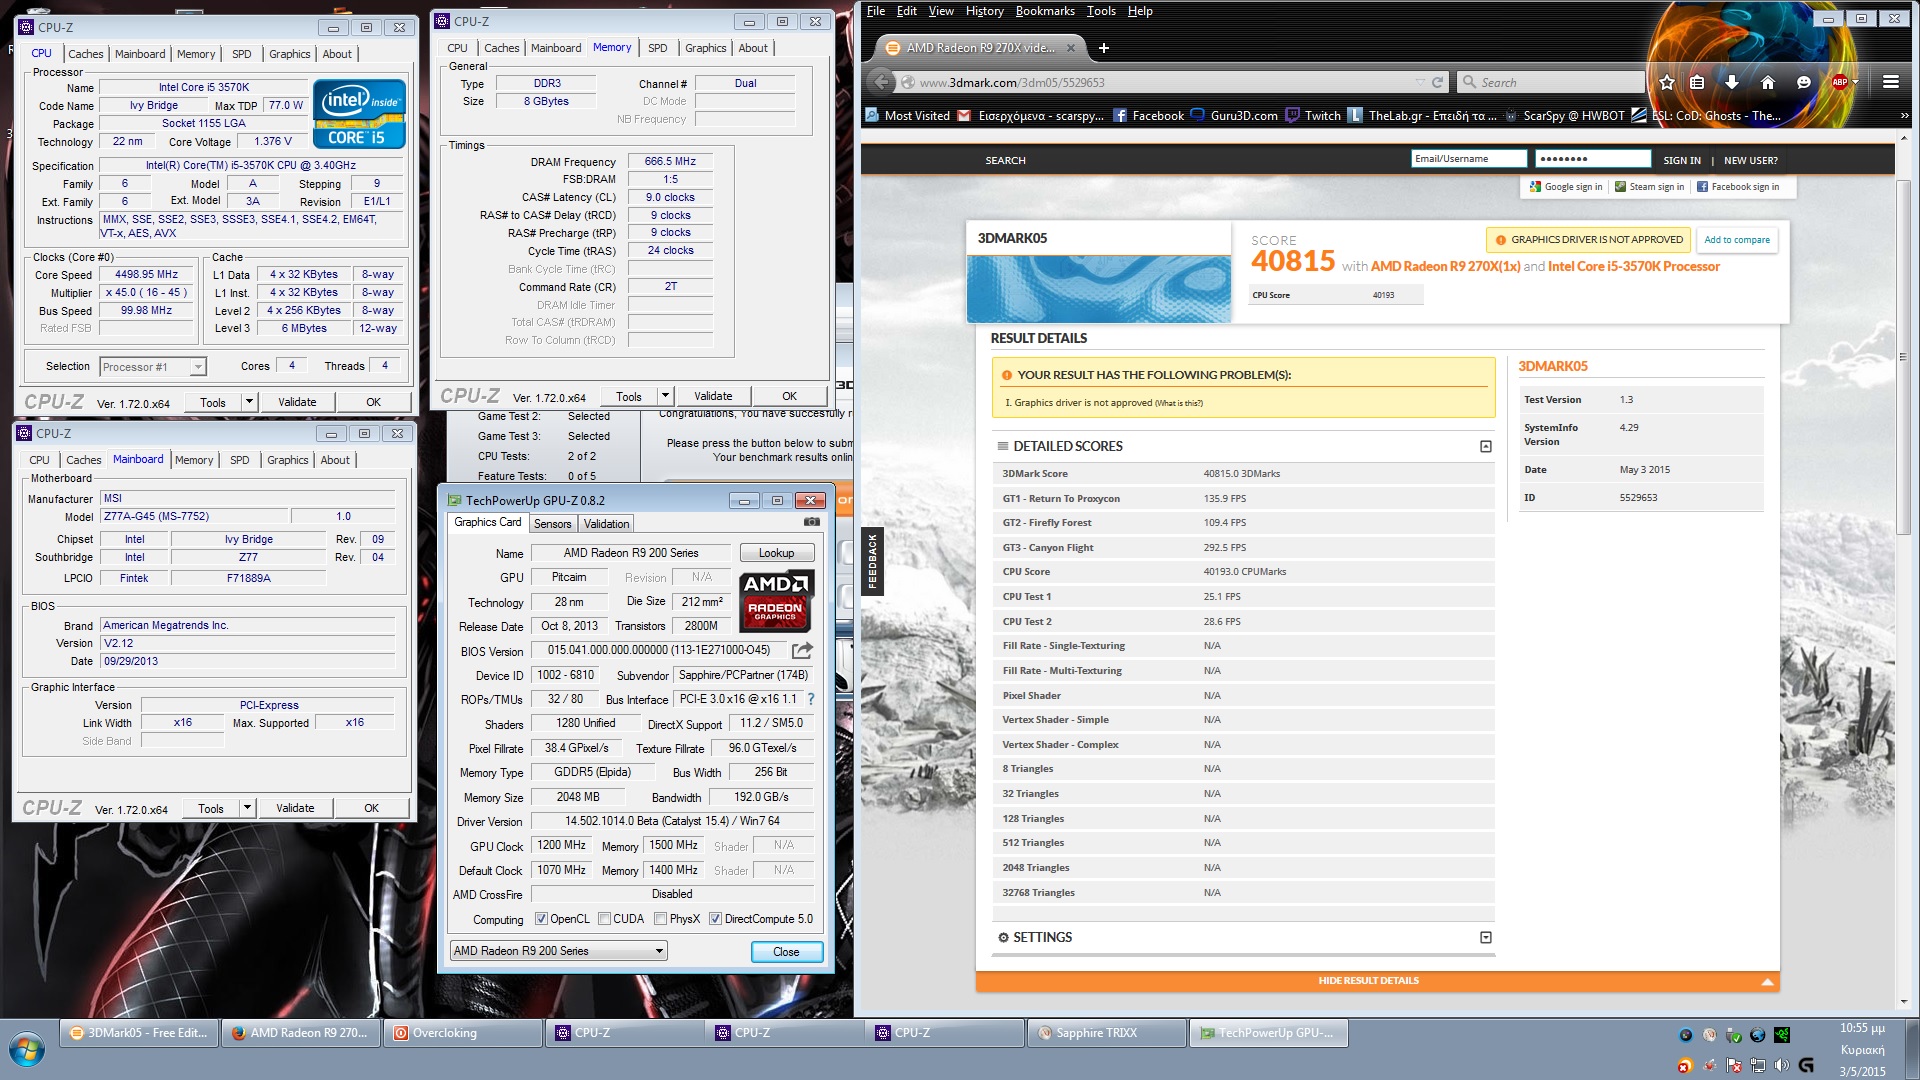This screenshot has width=1920, height=1080.
Task: Click the browser back arrow button
Action: click(881, 82)
